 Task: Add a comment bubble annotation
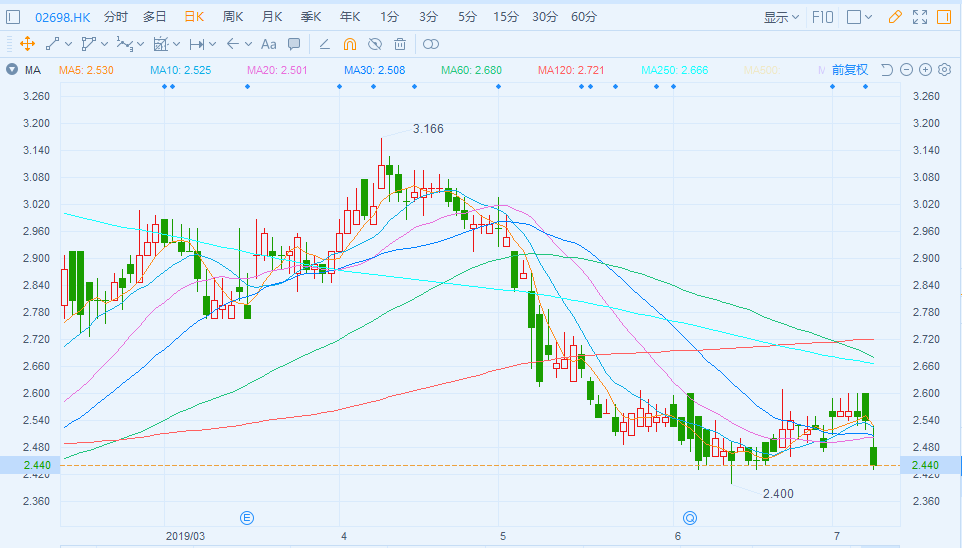point(294,44)
